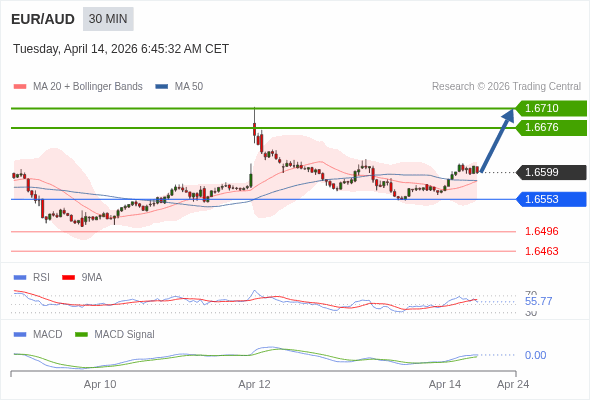The width and height of the screenshot is (590, 400).
Task: Click the RSI blue legend swatch
Action: click(20, 278)
